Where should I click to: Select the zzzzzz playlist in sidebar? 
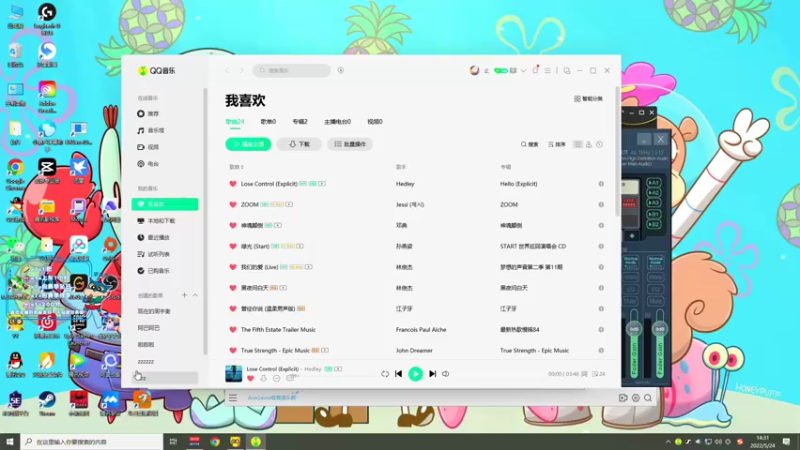pyautogui.click(x=145, y=361)
